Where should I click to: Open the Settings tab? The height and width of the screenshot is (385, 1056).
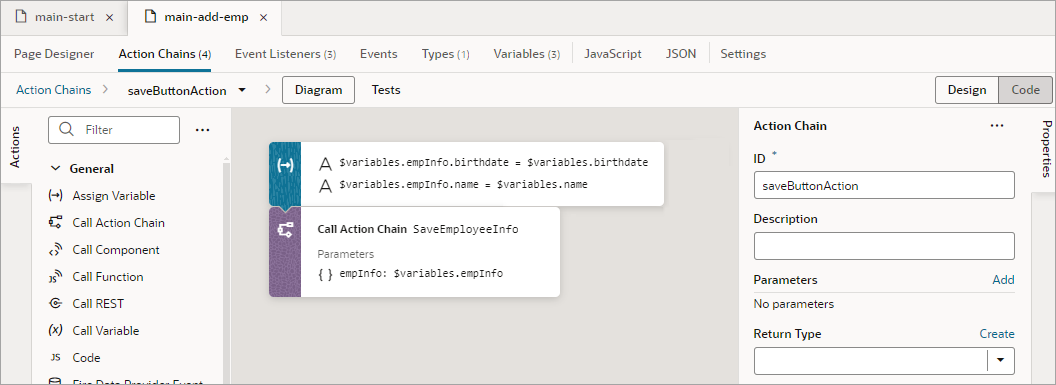click(743, 54)
